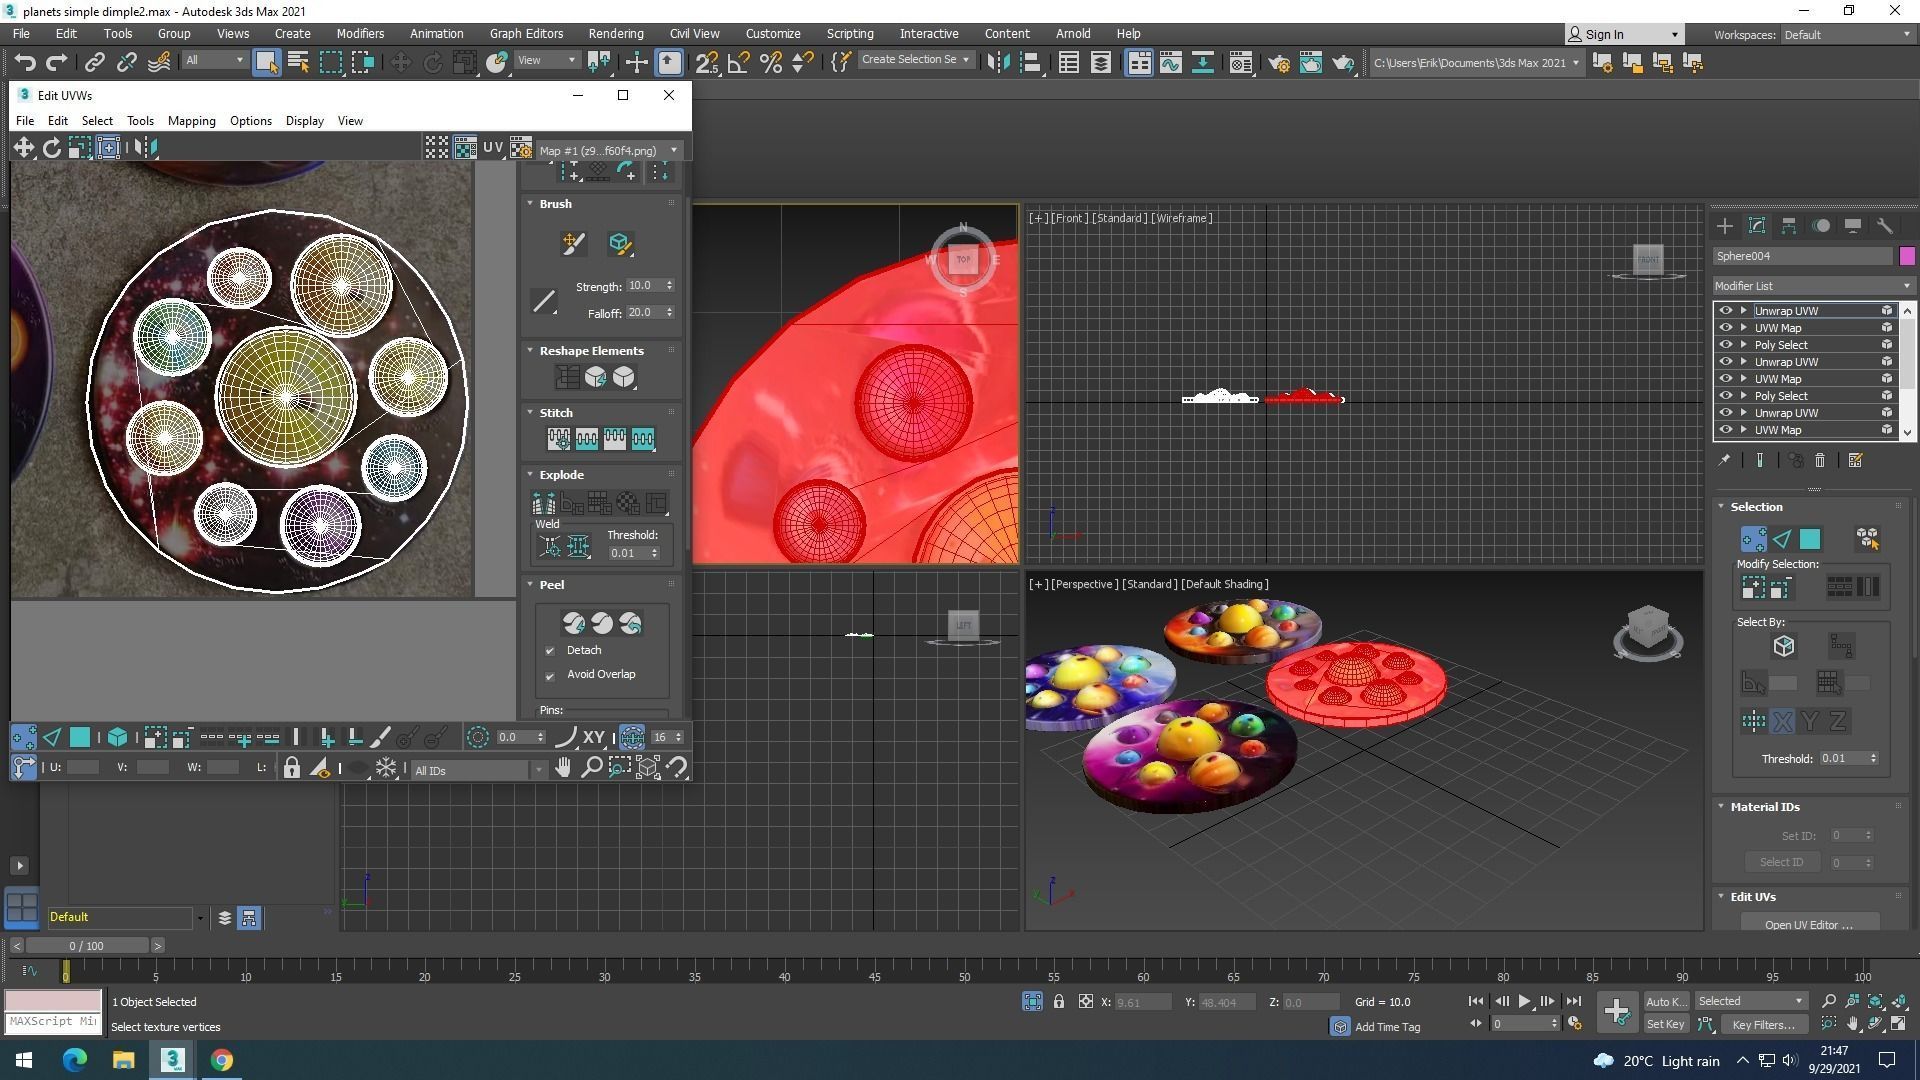This screenshot has width=1920, height=1080.
Task: Open the Mapping menu in Edit UVWs
Action: coord(191,120)
